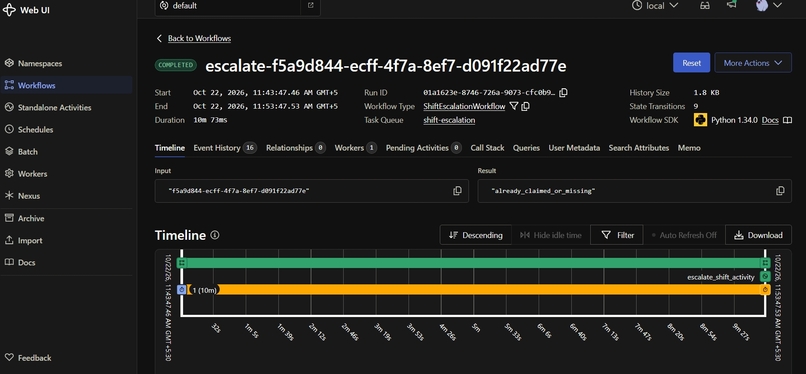806x374 pixels.
Task: Open the SDK Docs link
Action: coord(770,120)
